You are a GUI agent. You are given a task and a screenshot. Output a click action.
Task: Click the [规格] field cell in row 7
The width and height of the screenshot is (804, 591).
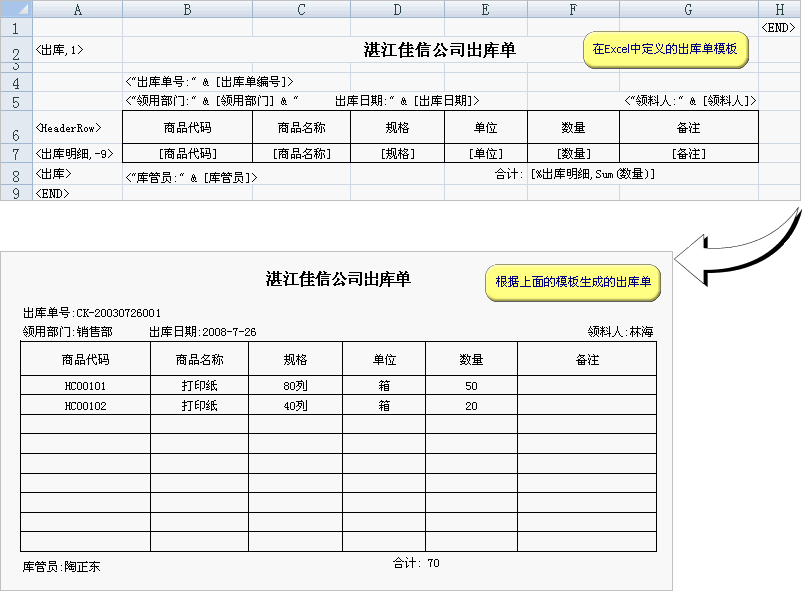coord(397,153)
